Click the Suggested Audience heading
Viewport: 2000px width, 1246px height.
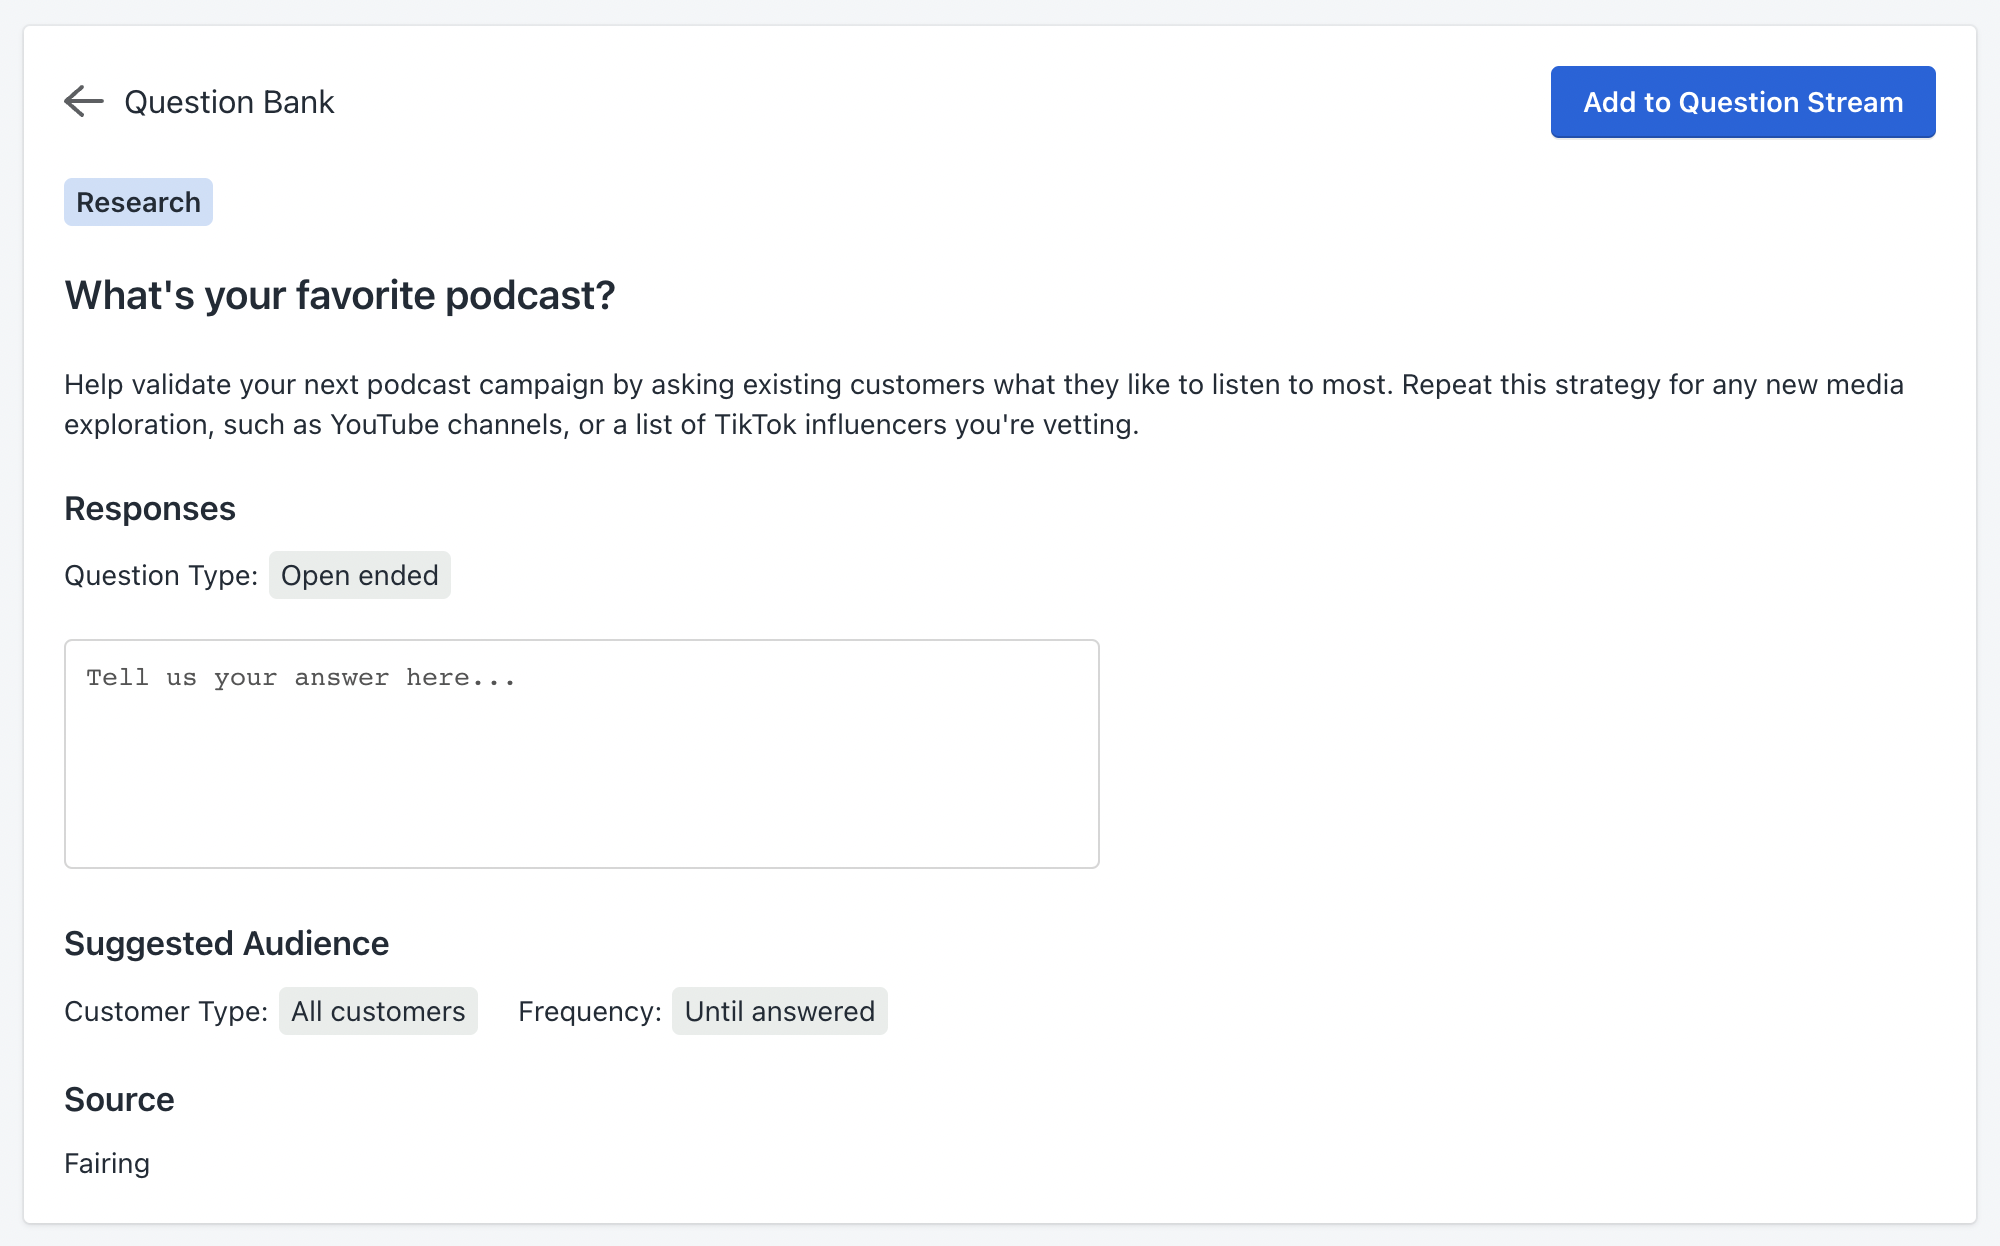point(226,944)
